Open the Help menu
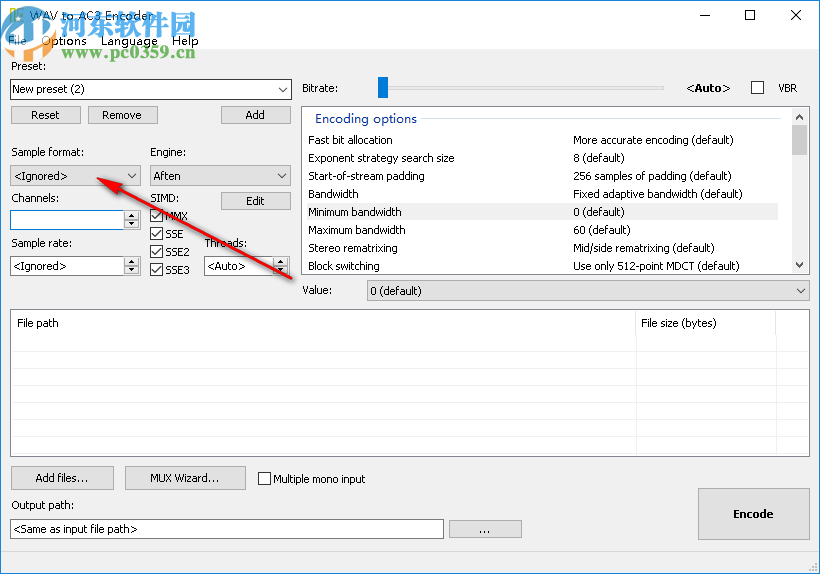Image resolution: width=820 pixels, height=574 pixels. pyautogui.click(x=185, y=41)
